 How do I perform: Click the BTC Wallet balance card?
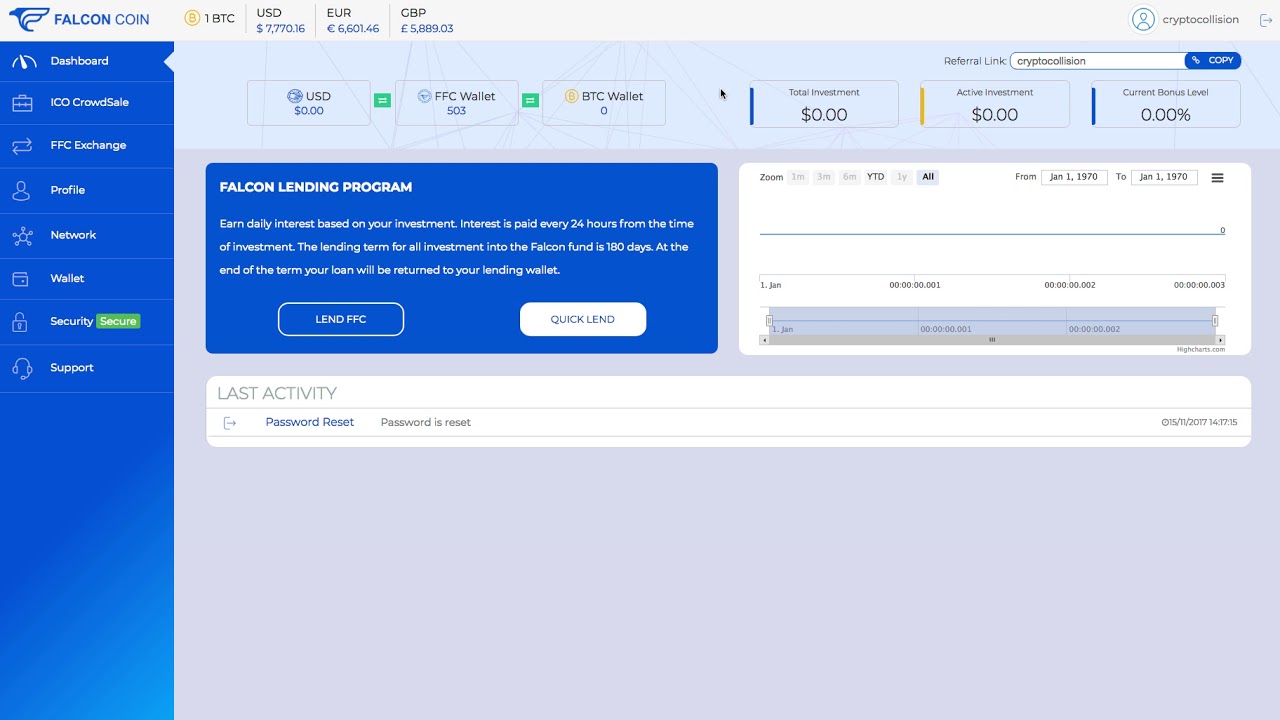point(604,103)
